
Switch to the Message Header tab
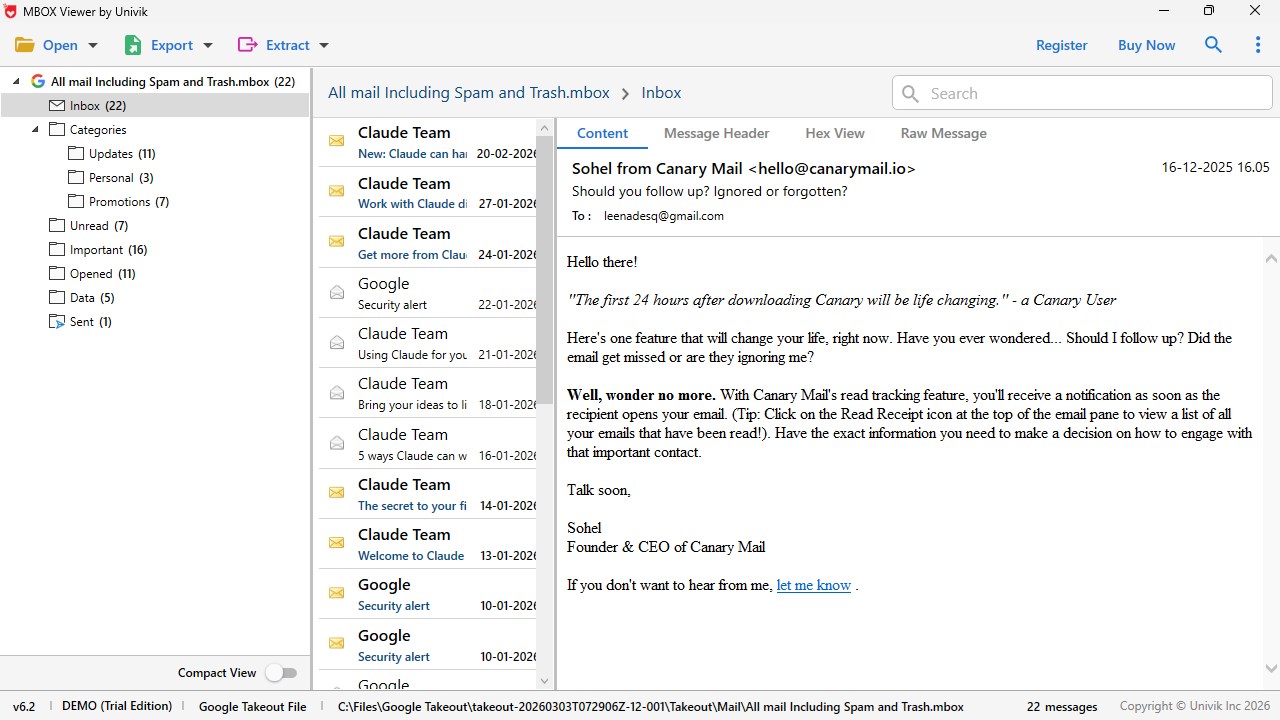point(717,133)
